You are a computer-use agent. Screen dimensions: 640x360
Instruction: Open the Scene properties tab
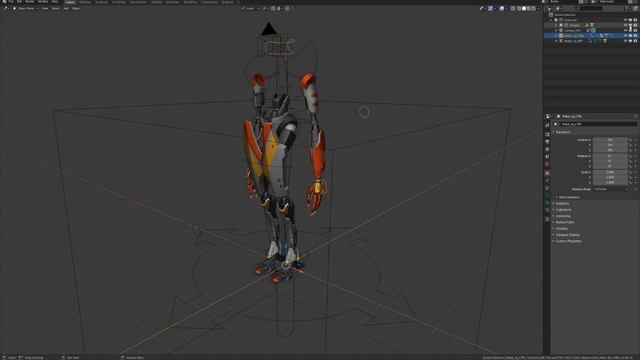point(547,156)
